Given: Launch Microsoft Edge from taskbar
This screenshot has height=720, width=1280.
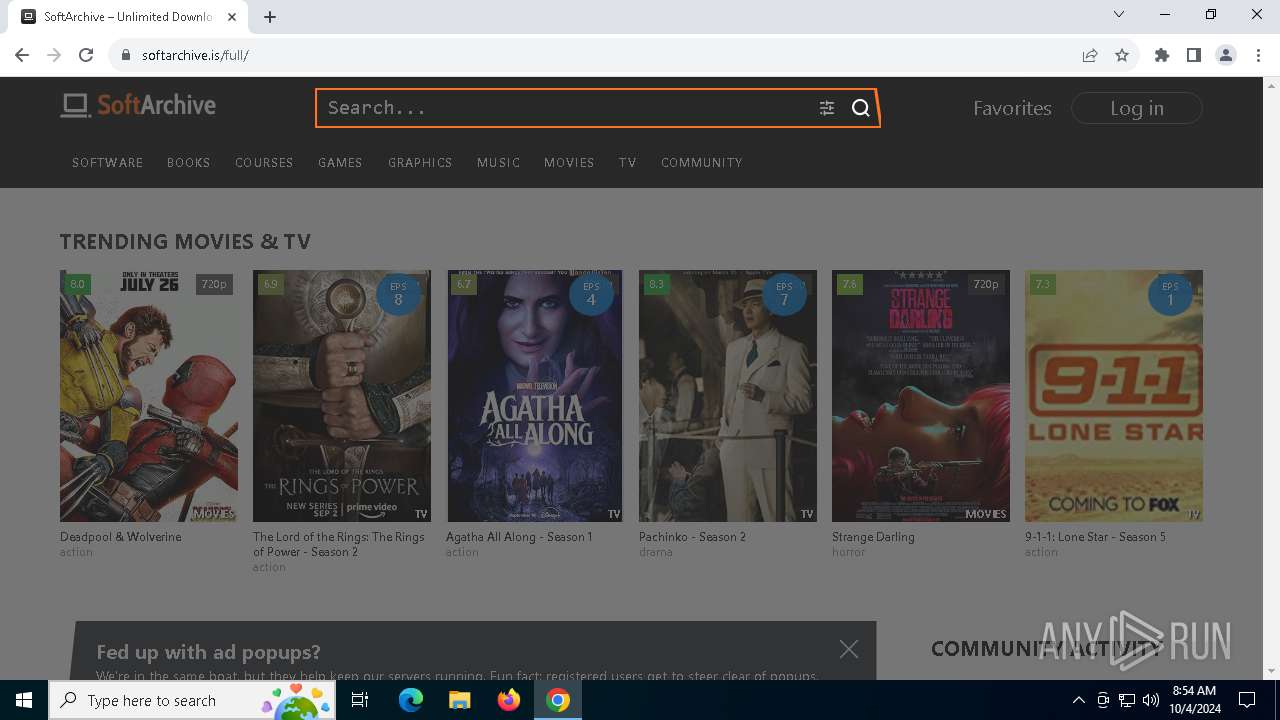Looking at the screenshot, I should [x=411, y=700].
